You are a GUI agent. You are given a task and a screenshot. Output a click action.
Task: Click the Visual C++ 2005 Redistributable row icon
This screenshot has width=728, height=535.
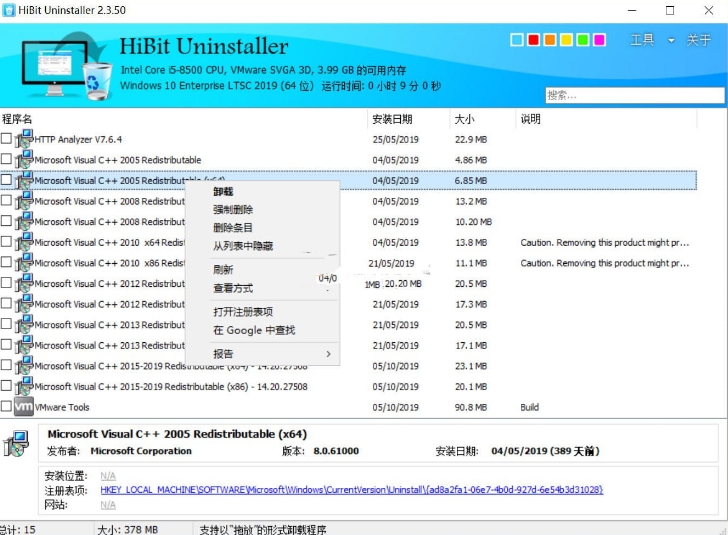(x=24, y=160)
